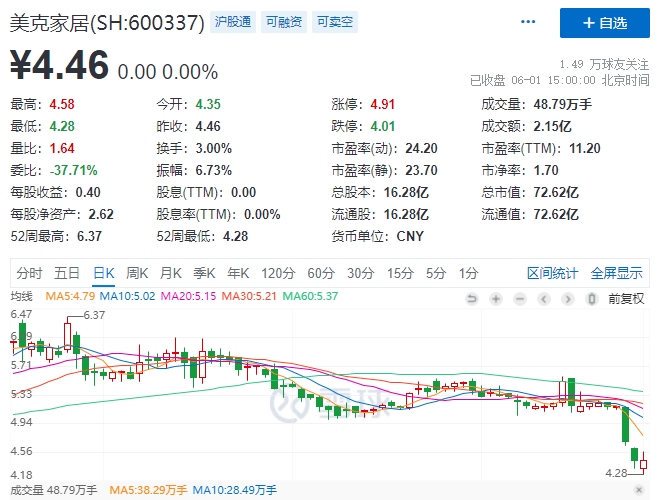
Task: Click the 6.37 high marker on chart
Action: pyautogui.click(x=94, y=315)
